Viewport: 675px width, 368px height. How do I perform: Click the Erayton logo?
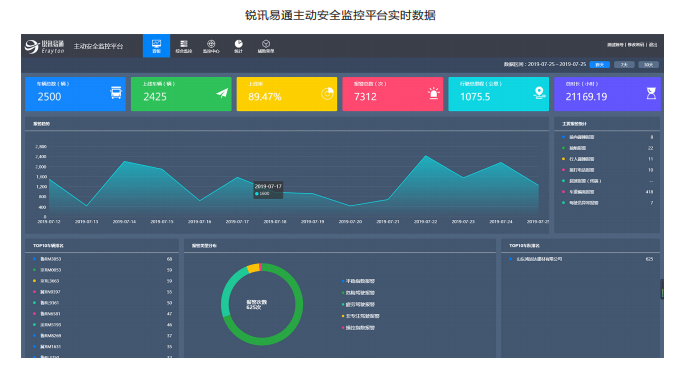44,46
